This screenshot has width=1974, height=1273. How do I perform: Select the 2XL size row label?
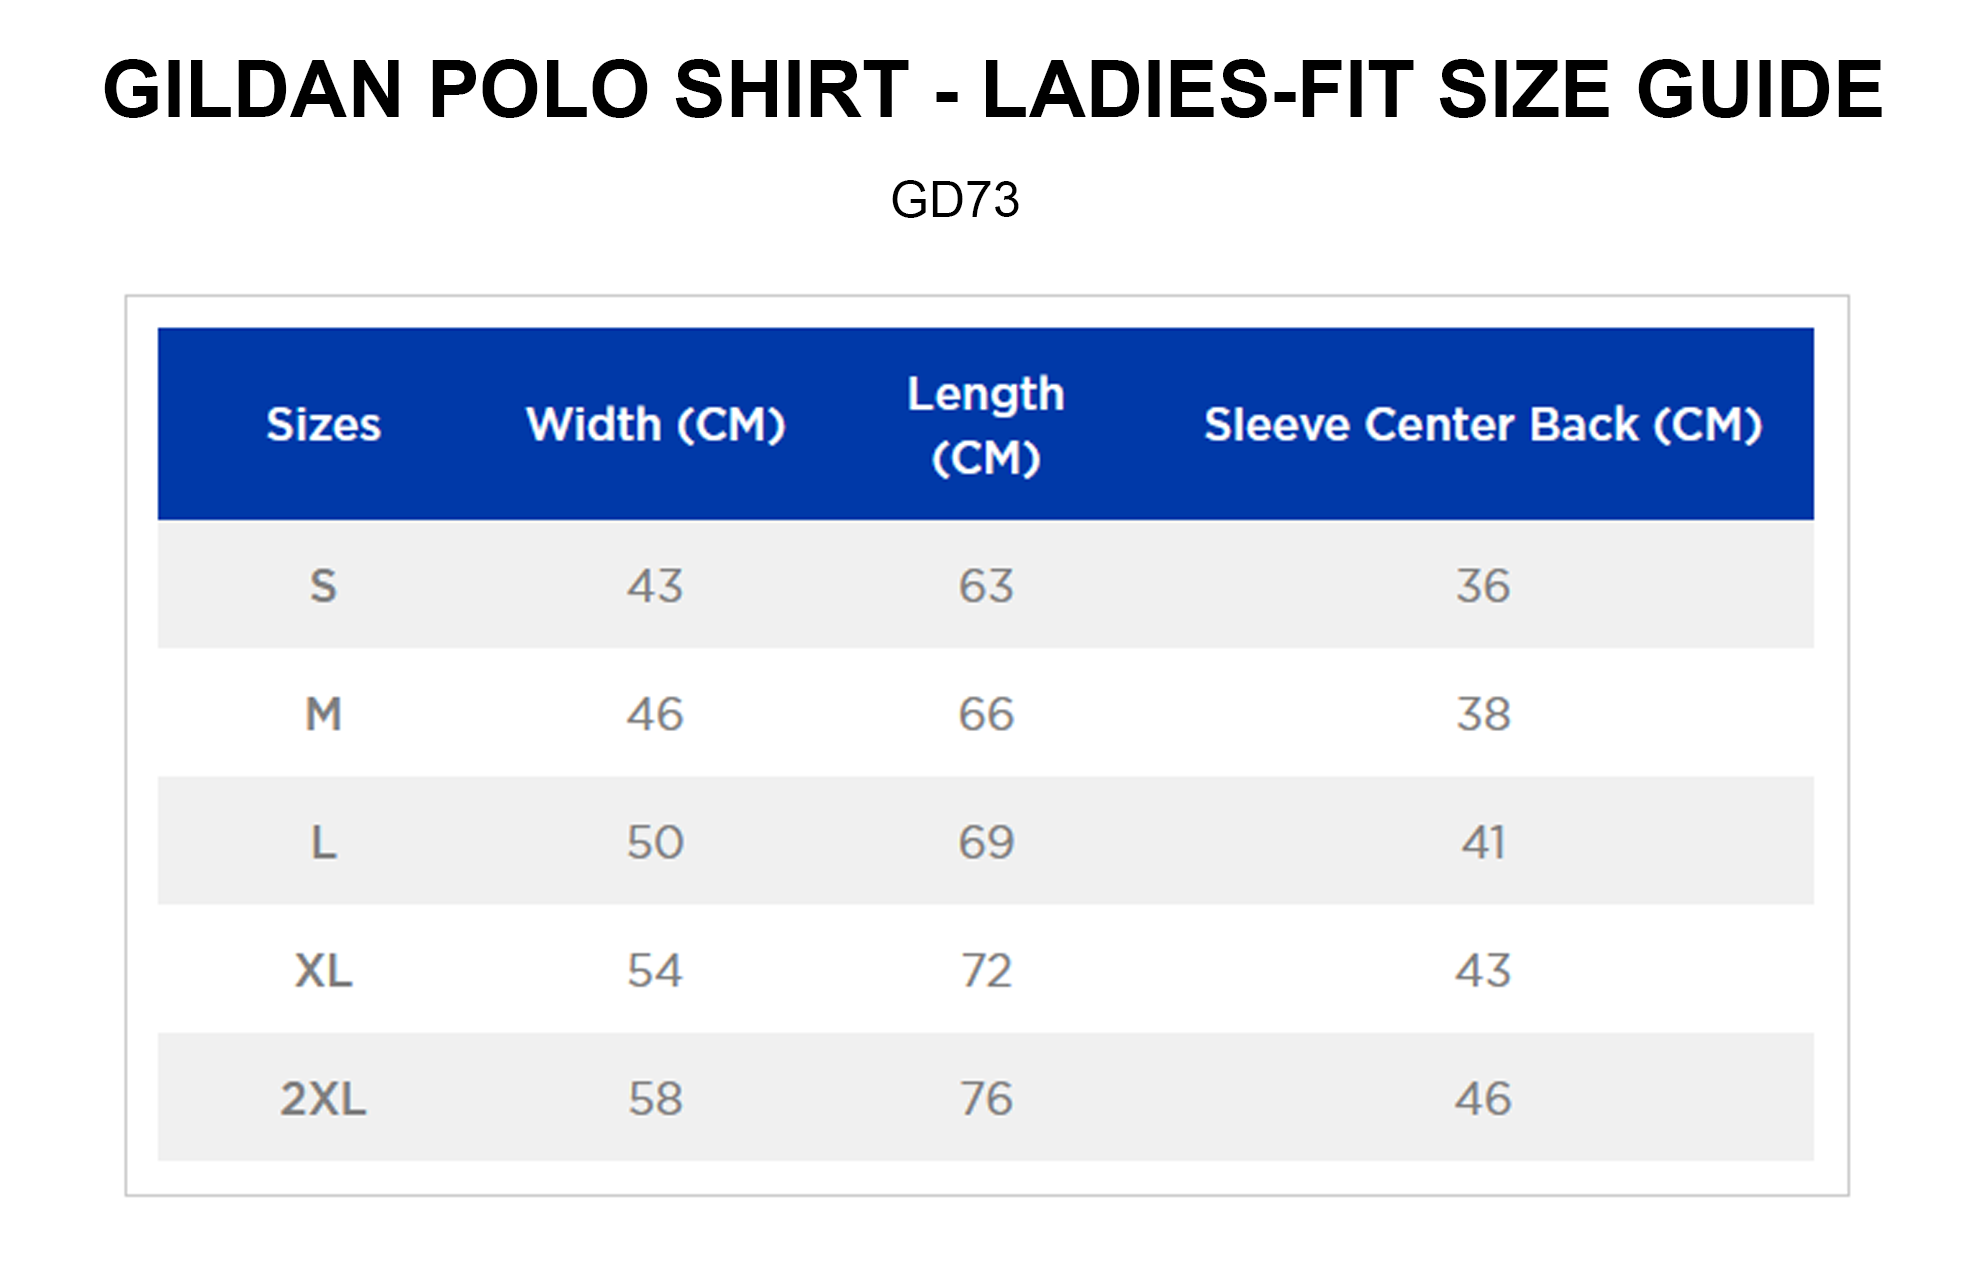click(x=323, y=1098)
